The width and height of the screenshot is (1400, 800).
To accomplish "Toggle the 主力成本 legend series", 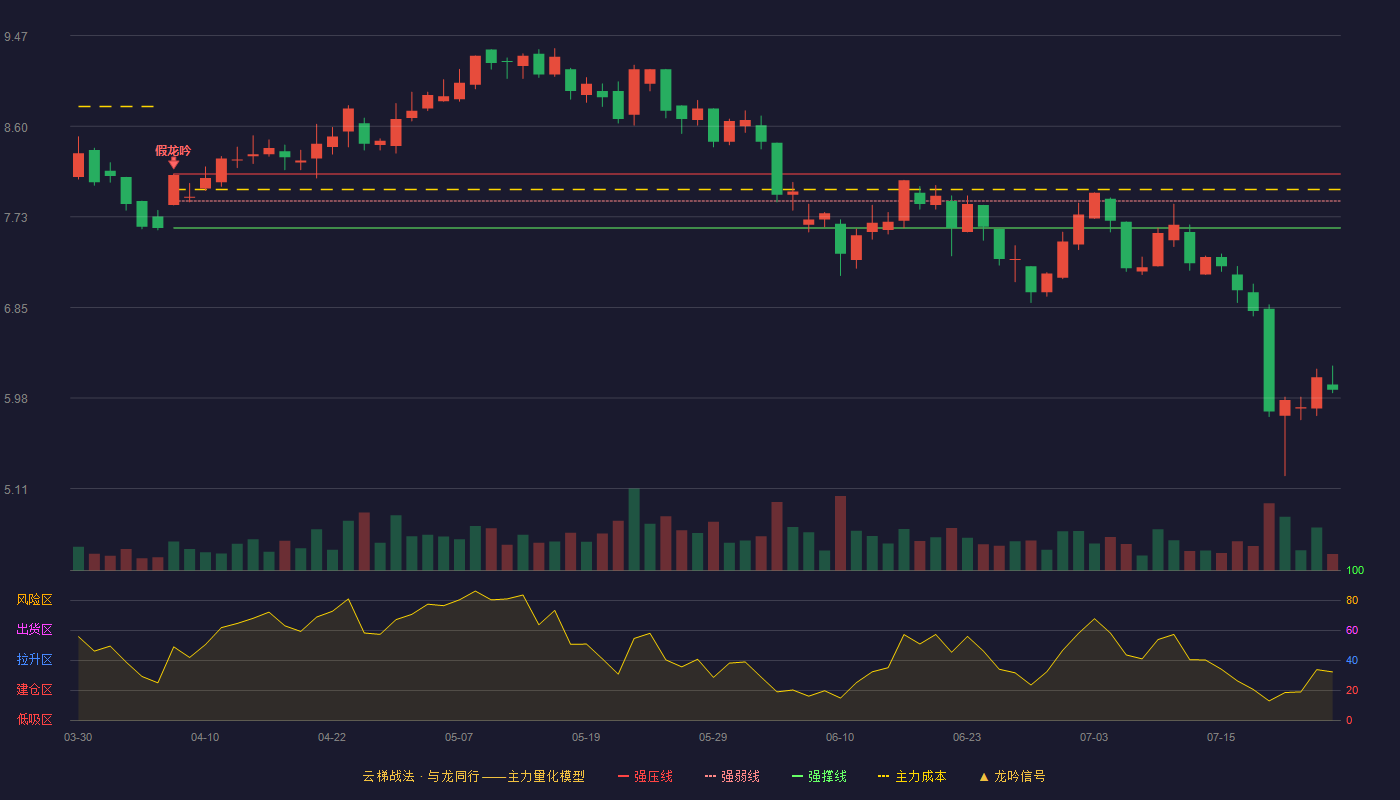I will coord(912,776).
